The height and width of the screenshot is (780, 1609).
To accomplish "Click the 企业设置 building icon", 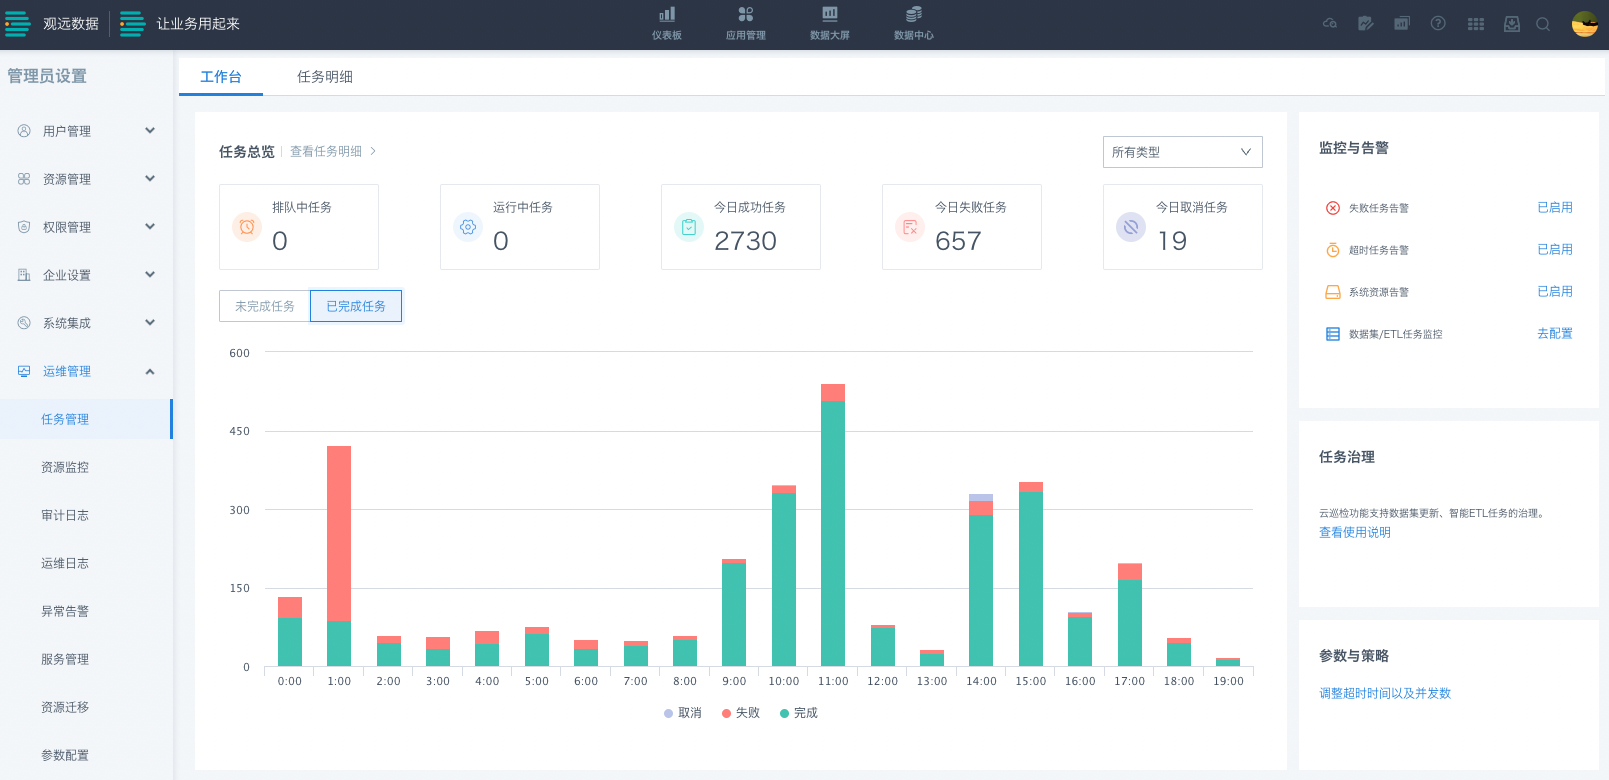I will [24, 275].
